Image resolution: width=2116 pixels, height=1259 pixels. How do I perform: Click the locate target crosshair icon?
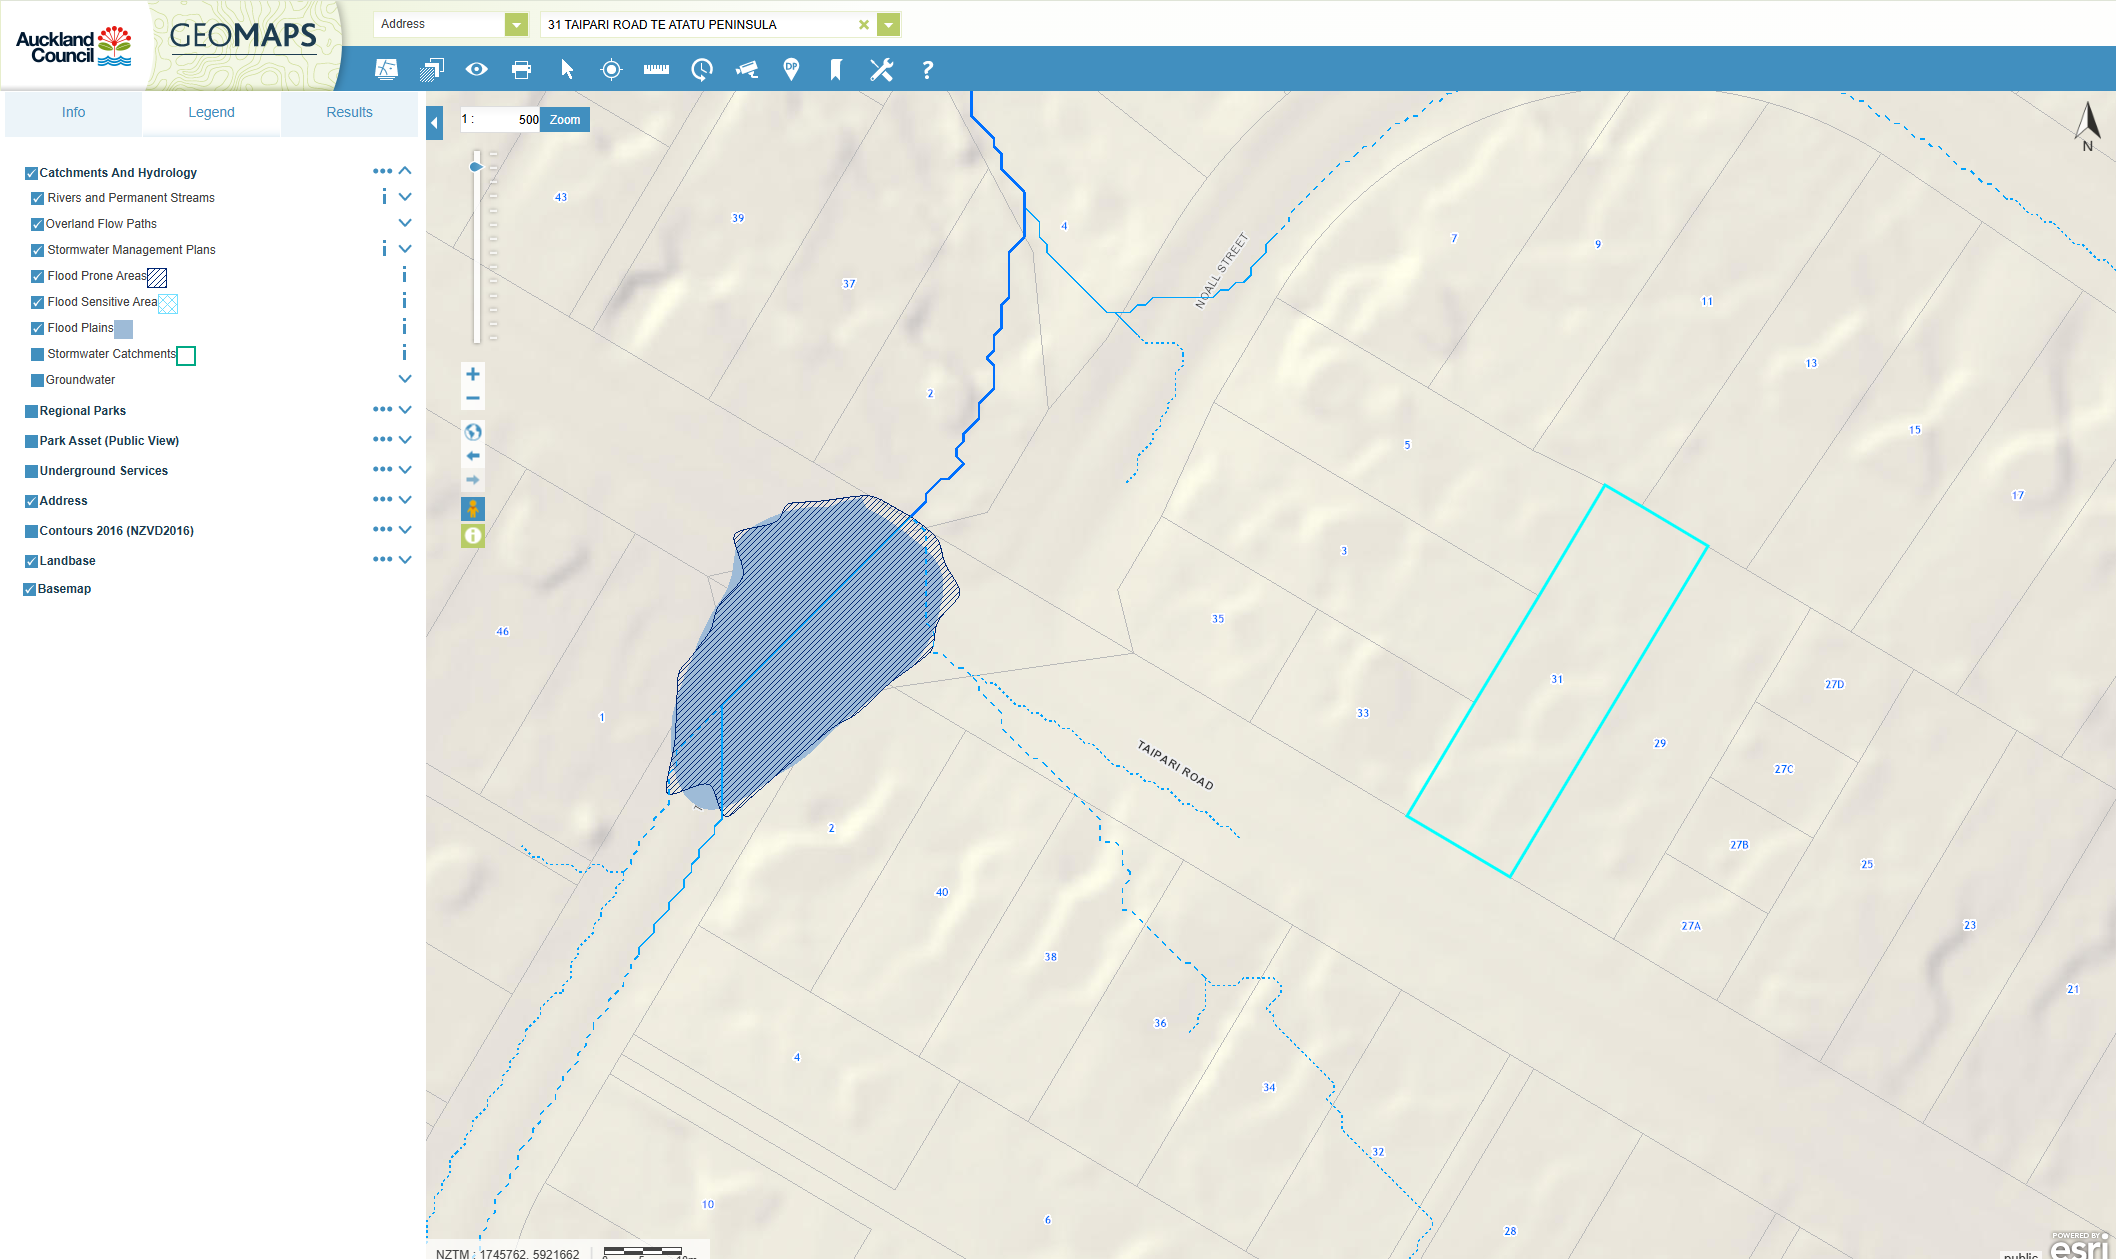[x=611, y=69]
